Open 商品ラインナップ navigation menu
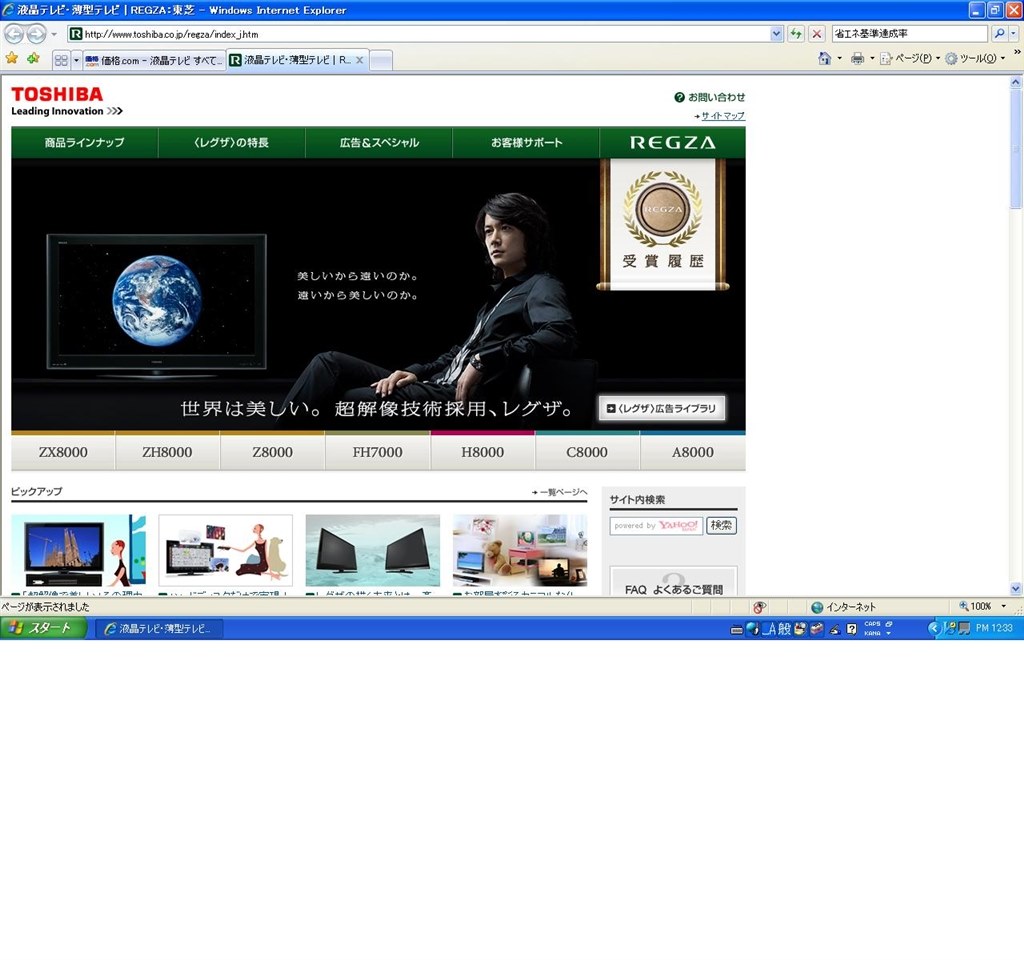This screenshot has height=960, width=1024. [x=84, y=142]
